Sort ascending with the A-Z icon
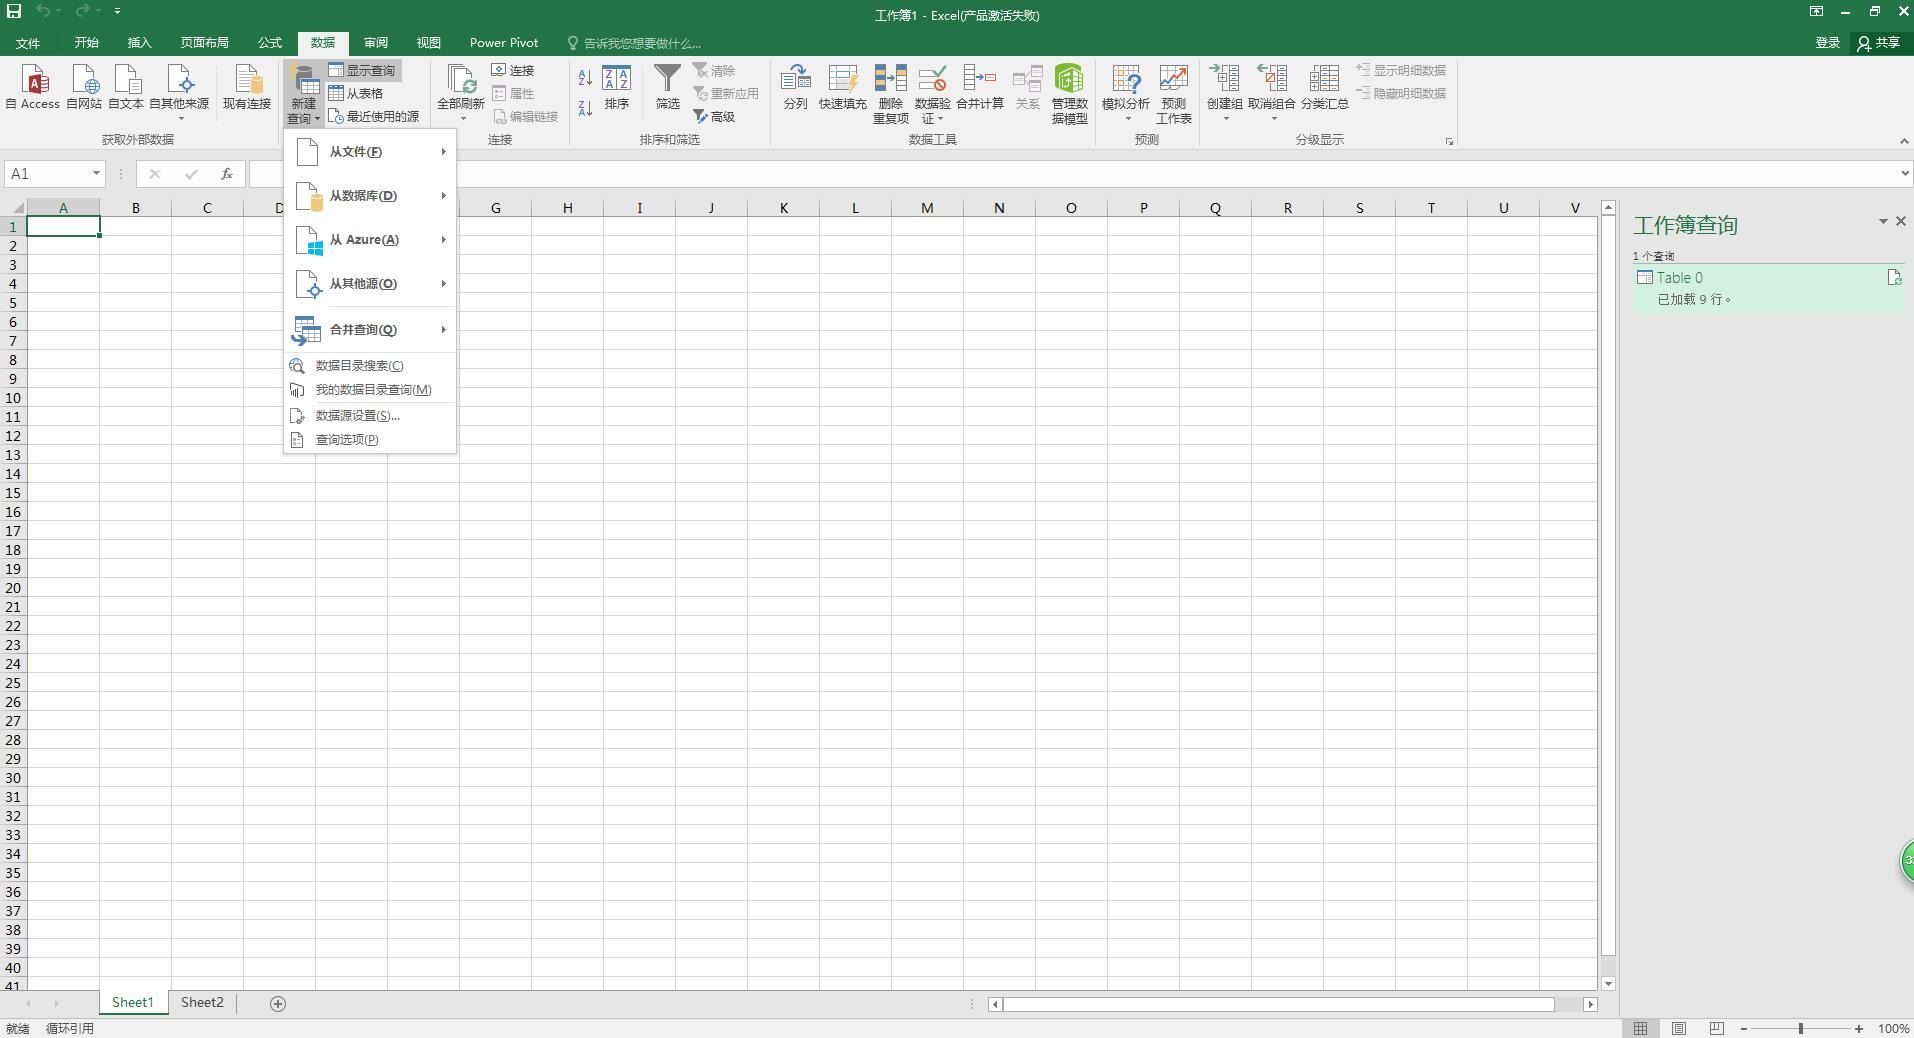1914x1038 pixels. (x=585, y=77)
